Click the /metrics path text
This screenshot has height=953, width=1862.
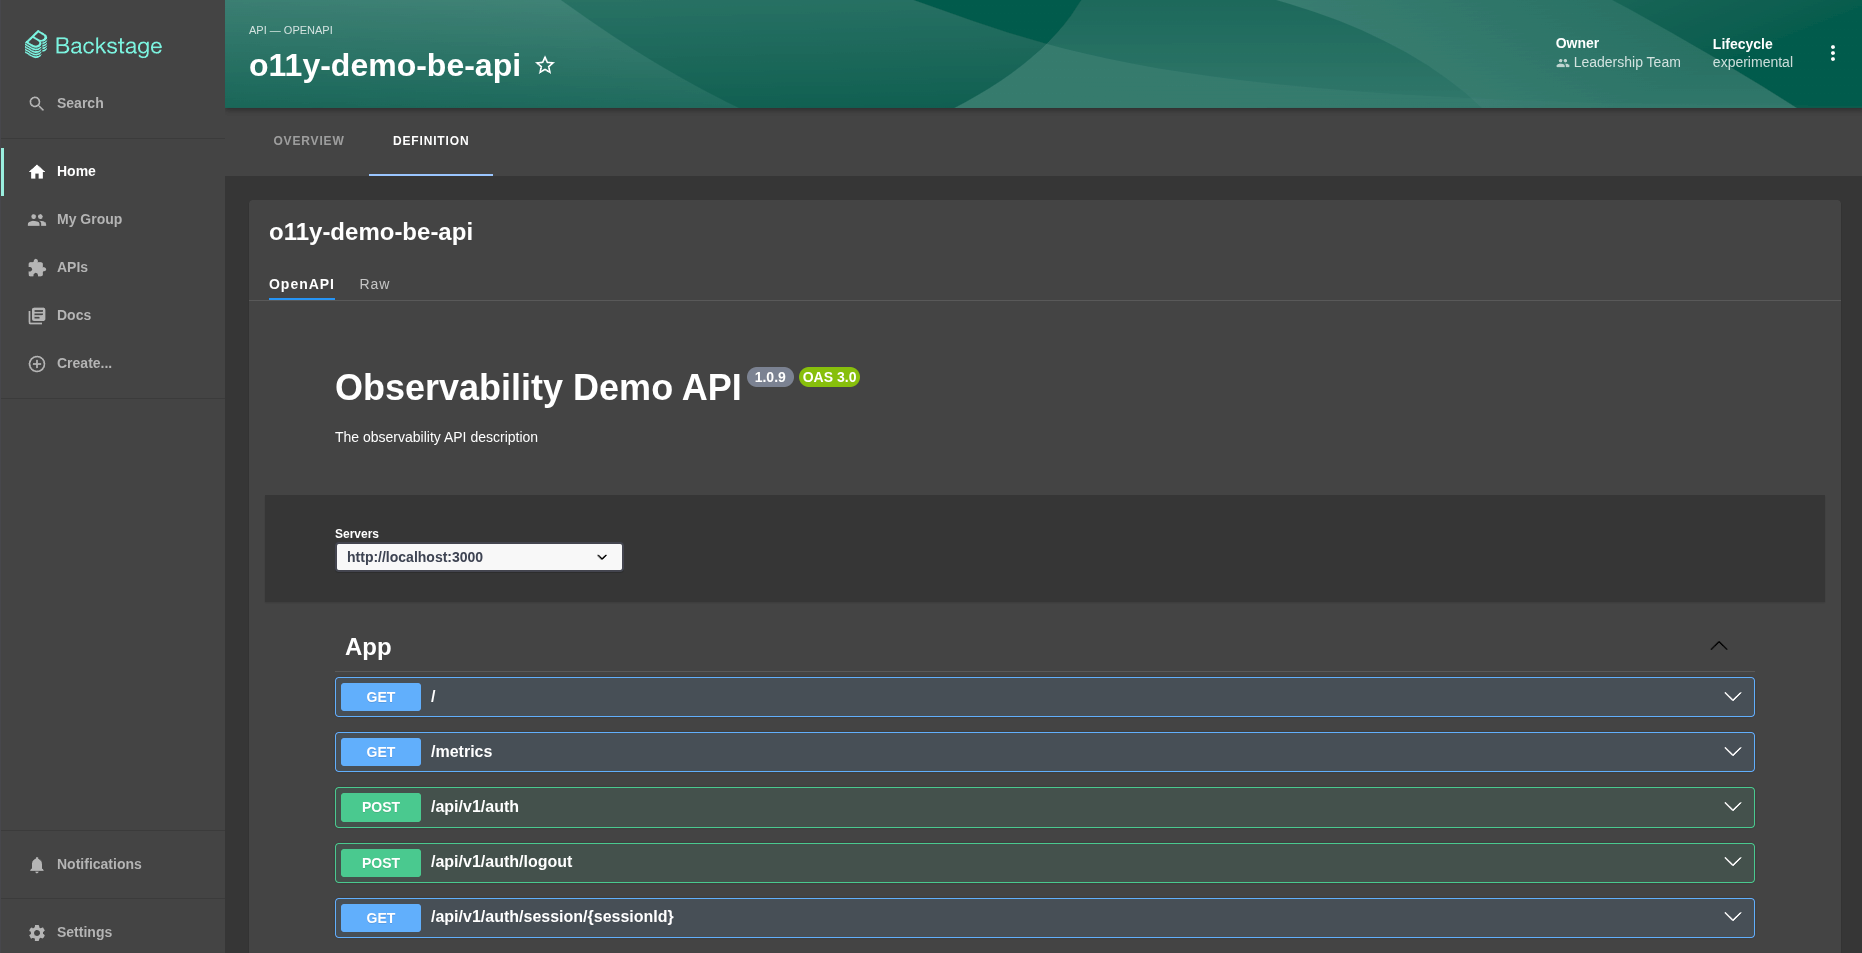(461, 751)
